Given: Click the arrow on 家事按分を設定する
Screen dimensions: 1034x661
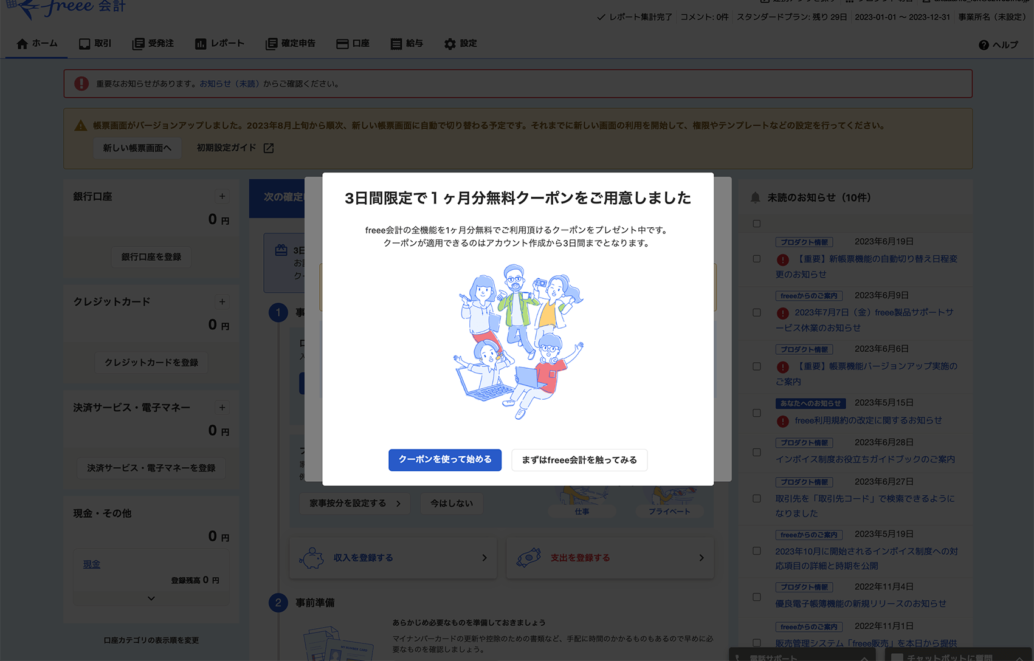Looking at the screenshot, I should coord(398,503).
